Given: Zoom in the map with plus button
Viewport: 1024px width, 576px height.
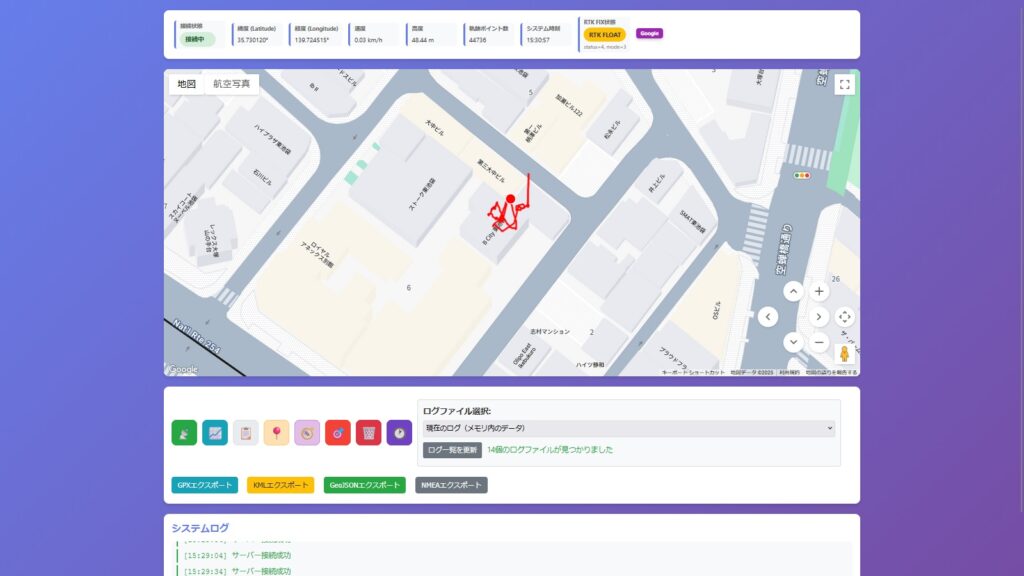Looking at the screenshot, I should tap(819, 291).
